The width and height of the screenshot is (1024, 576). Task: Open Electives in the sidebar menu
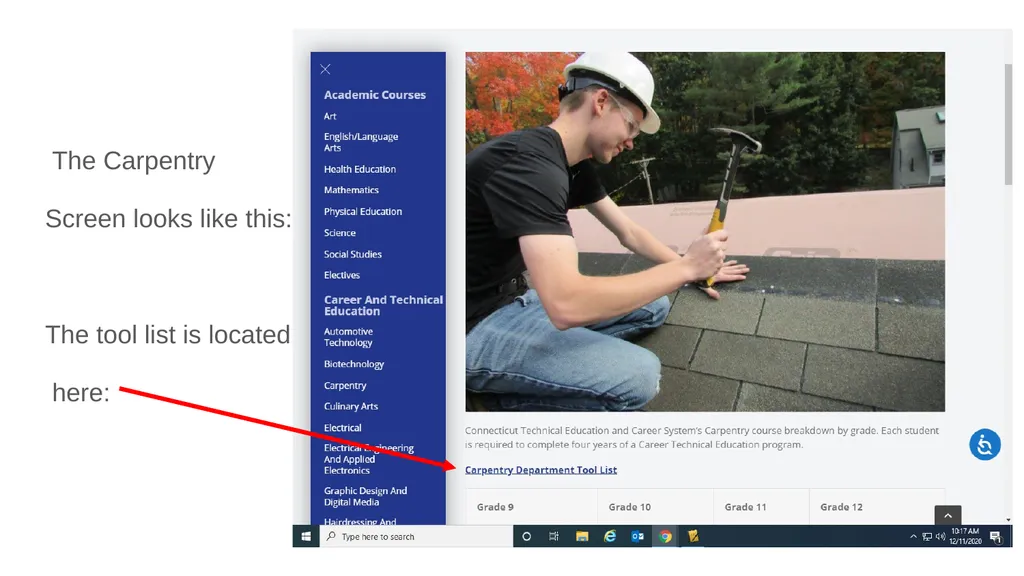click(x=342, y=275)
